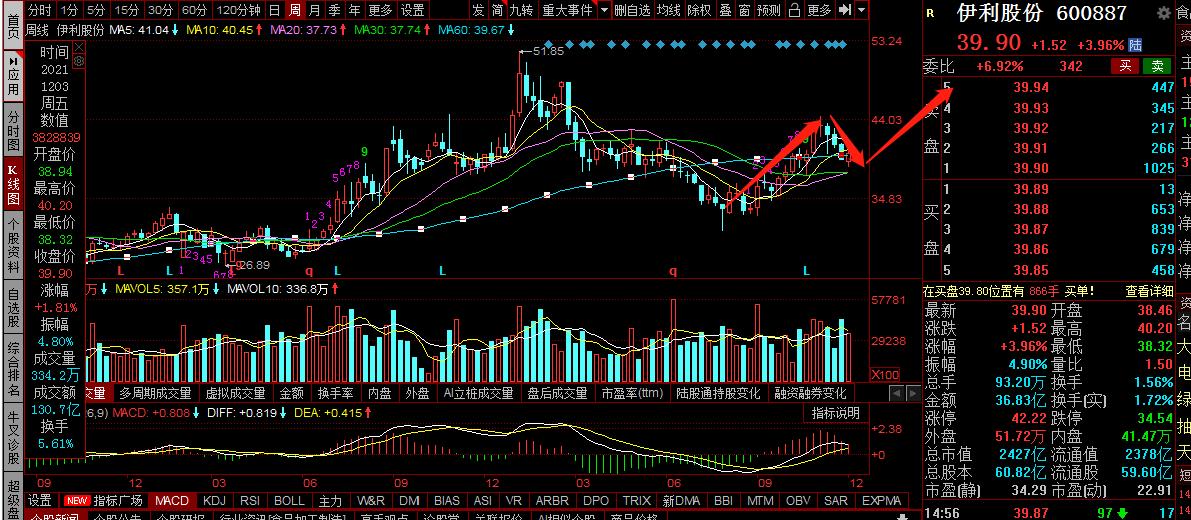Select the 多周期成交量 tab

click(x=156, y=393)
